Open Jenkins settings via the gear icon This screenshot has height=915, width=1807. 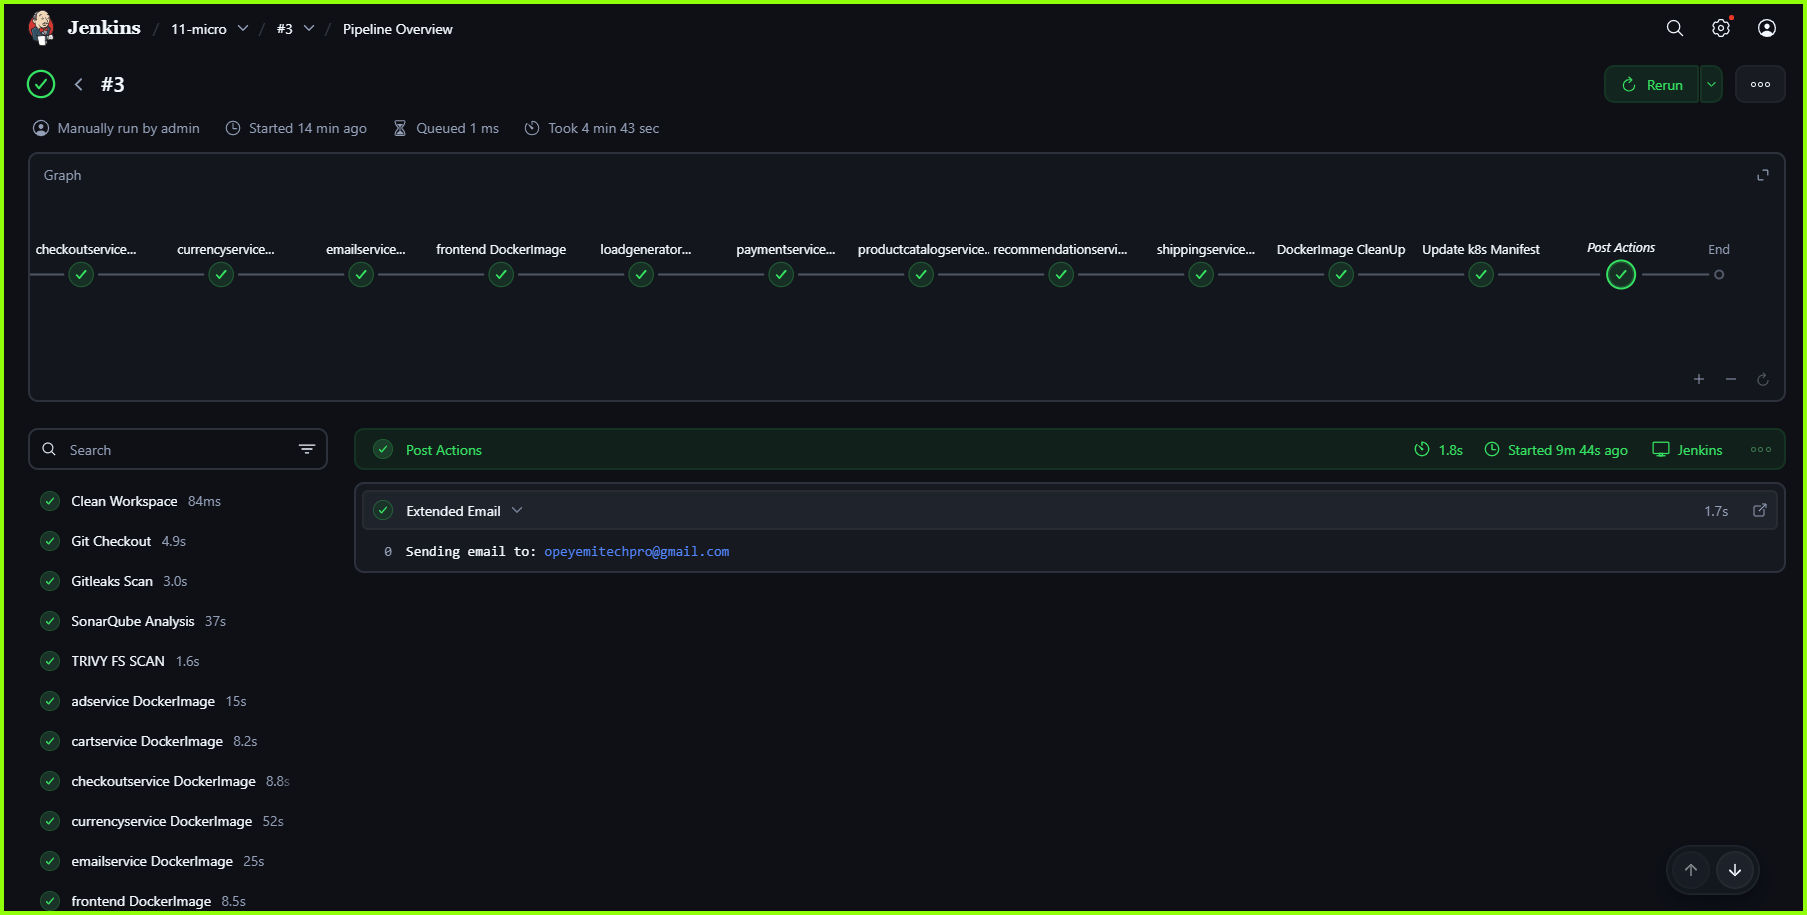[x=1721, y=28]
